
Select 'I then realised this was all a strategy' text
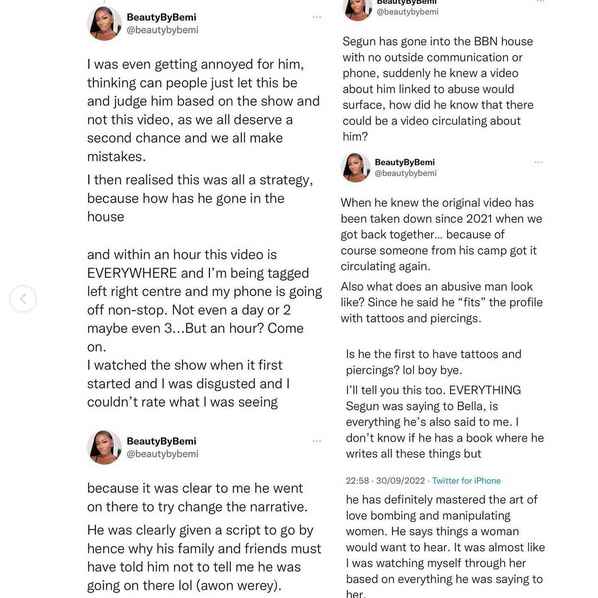click(x=200, y=198)
